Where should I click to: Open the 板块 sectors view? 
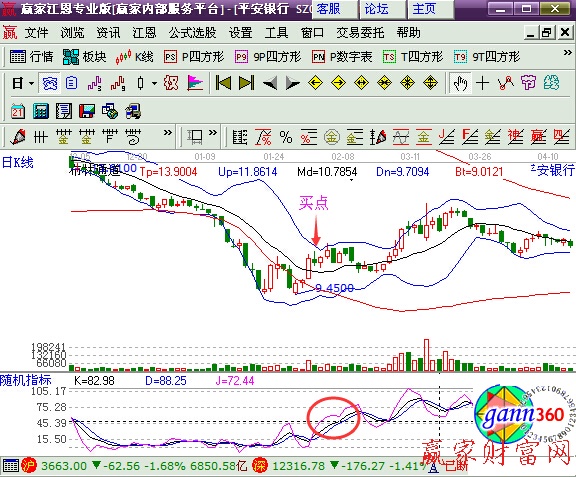pyautogui.click(x=84, y=57)
